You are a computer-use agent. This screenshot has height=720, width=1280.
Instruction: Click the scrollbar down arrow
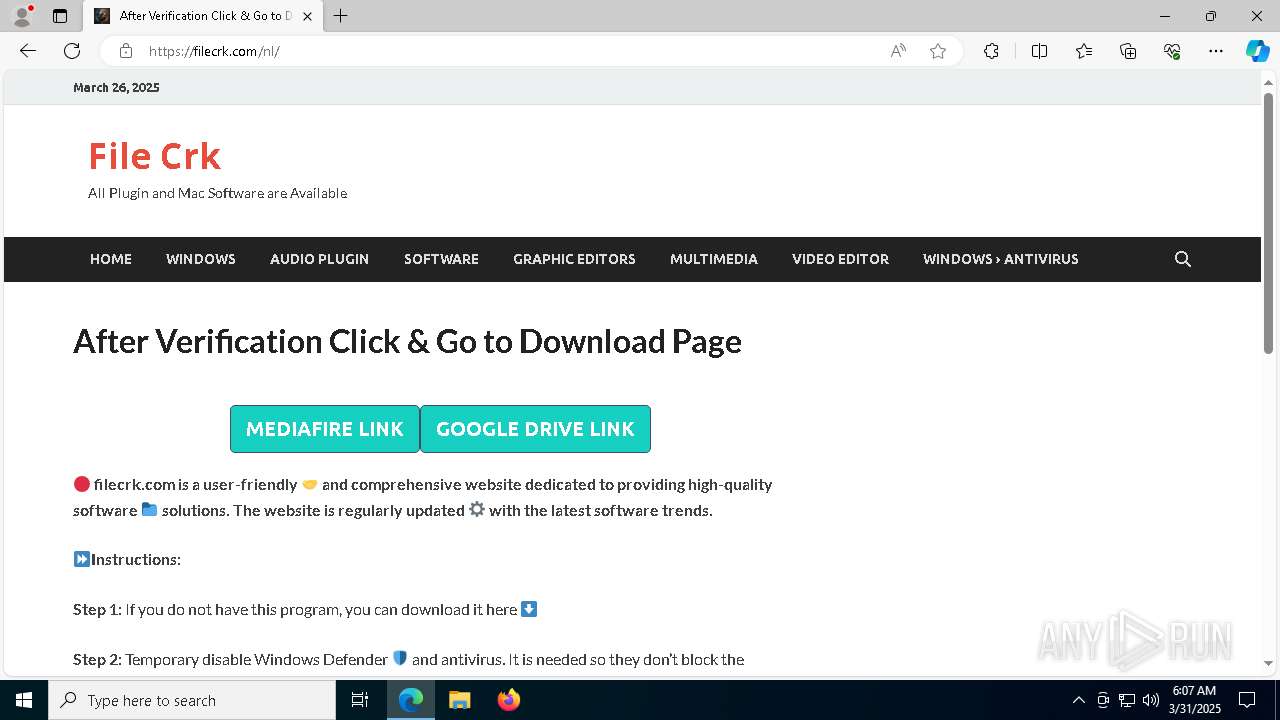1268,663
